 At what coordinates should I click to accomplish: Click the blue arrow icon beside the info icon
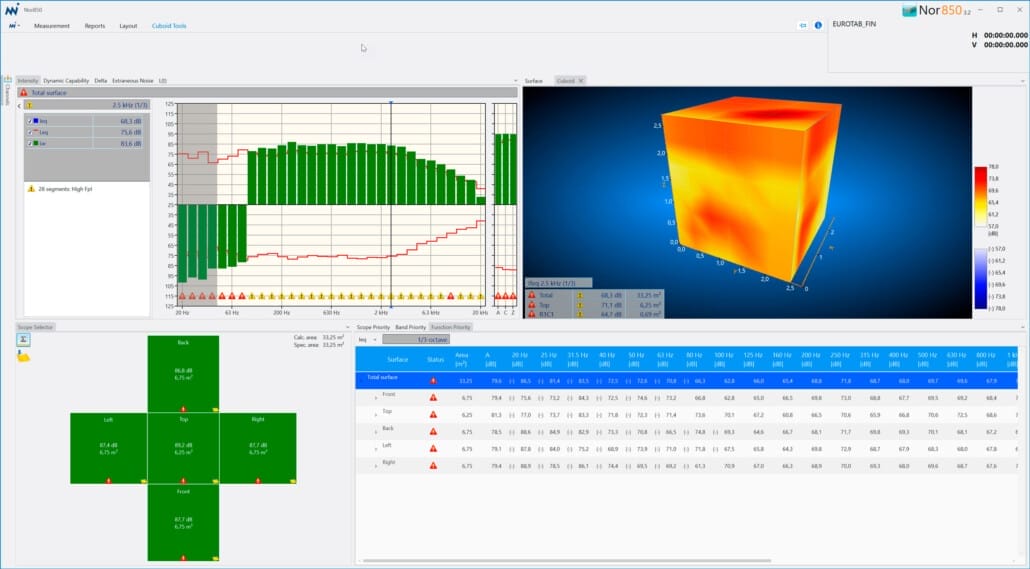pos(802,25)
